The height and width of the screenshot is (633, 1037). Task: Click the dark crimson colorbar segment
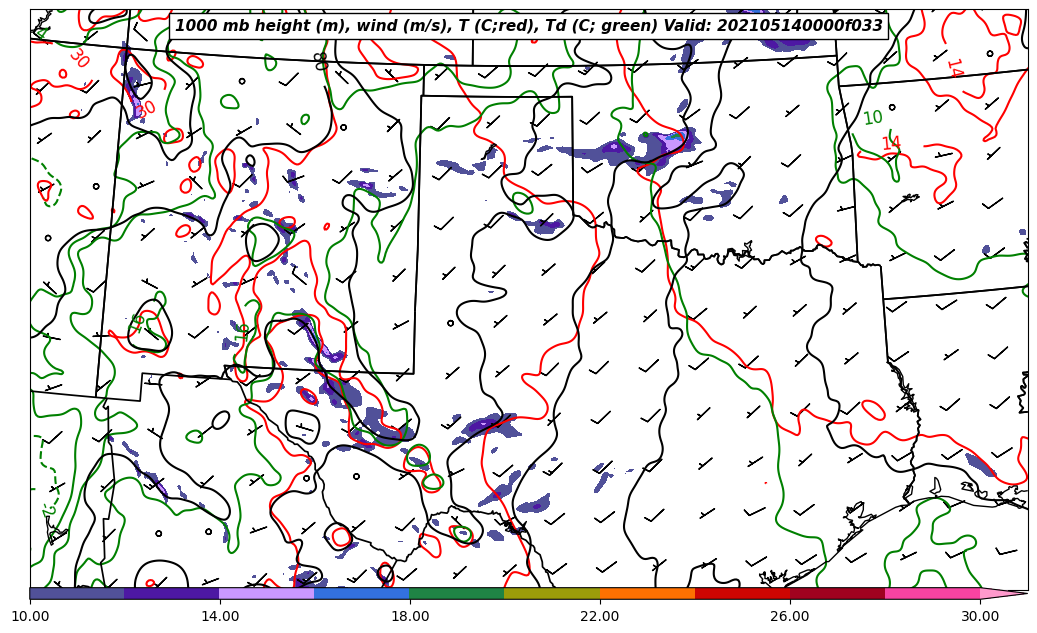click(837, 593)
